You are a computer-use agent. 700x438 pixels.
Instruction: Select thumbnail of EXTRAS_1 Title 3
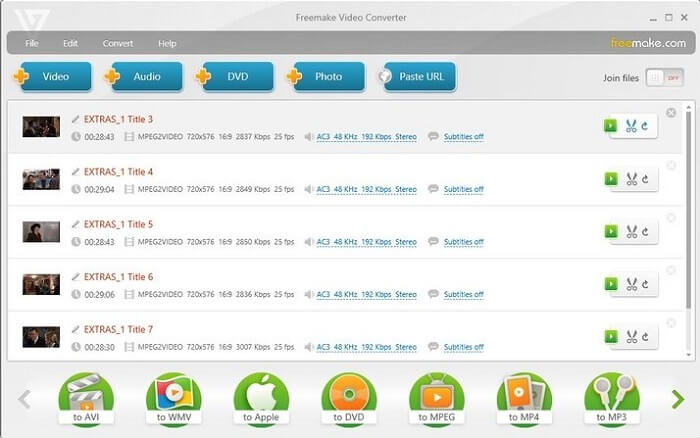click(x=41, y=127)
